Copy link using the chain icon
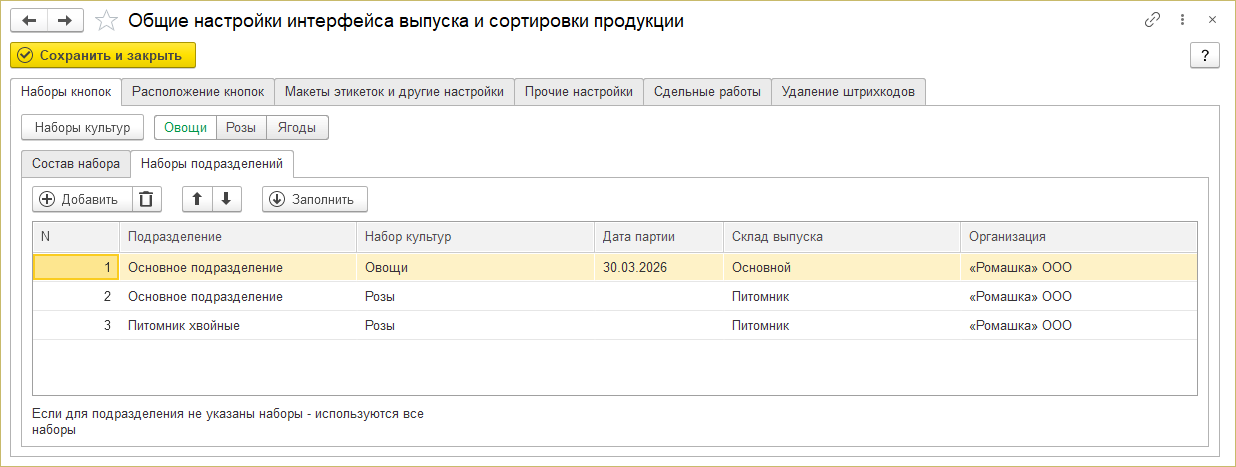The image size is (1236, 467). 1152,20
